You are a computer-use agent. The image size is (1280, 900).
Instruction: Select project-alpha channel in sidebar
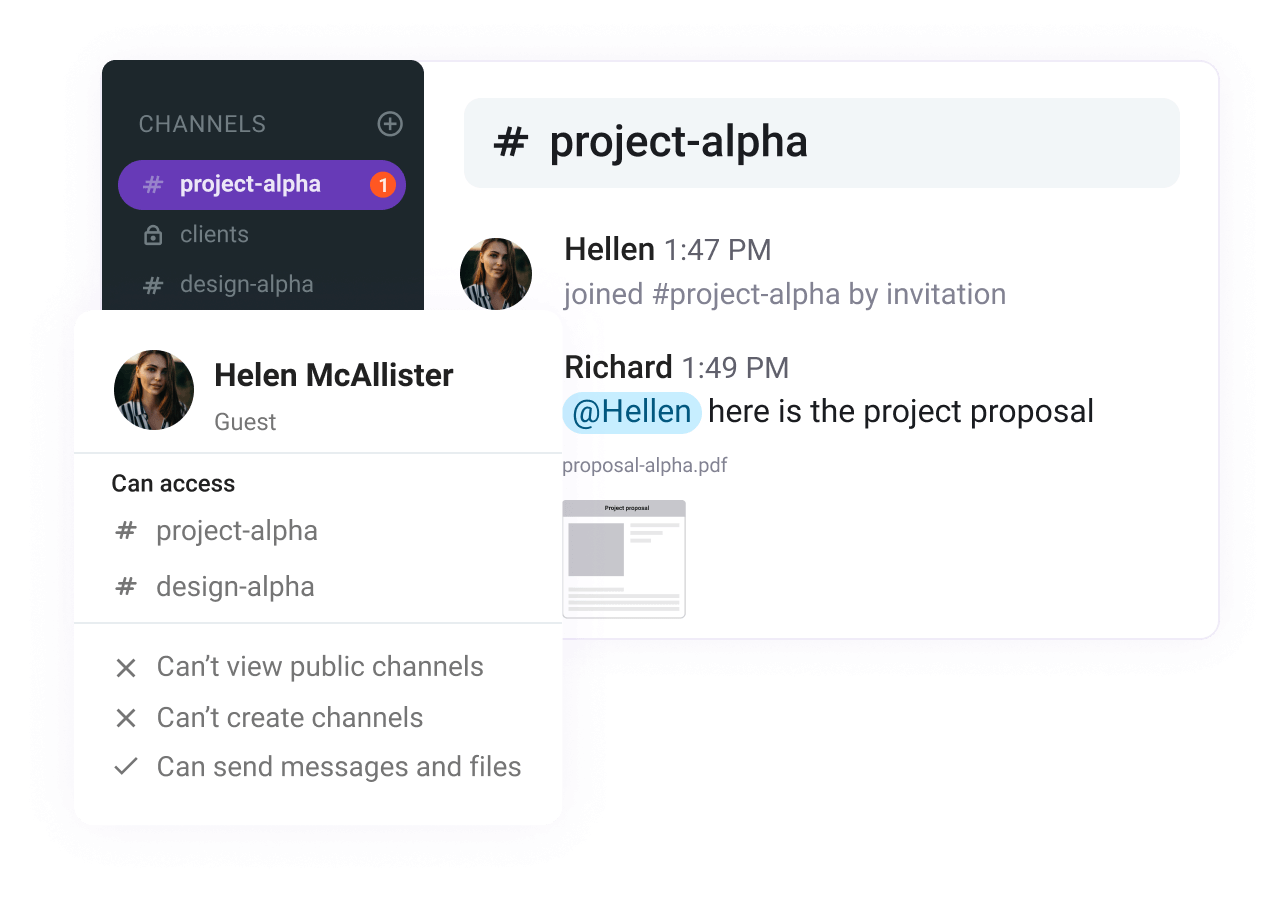pyautogui.click(x=250, y=185)
